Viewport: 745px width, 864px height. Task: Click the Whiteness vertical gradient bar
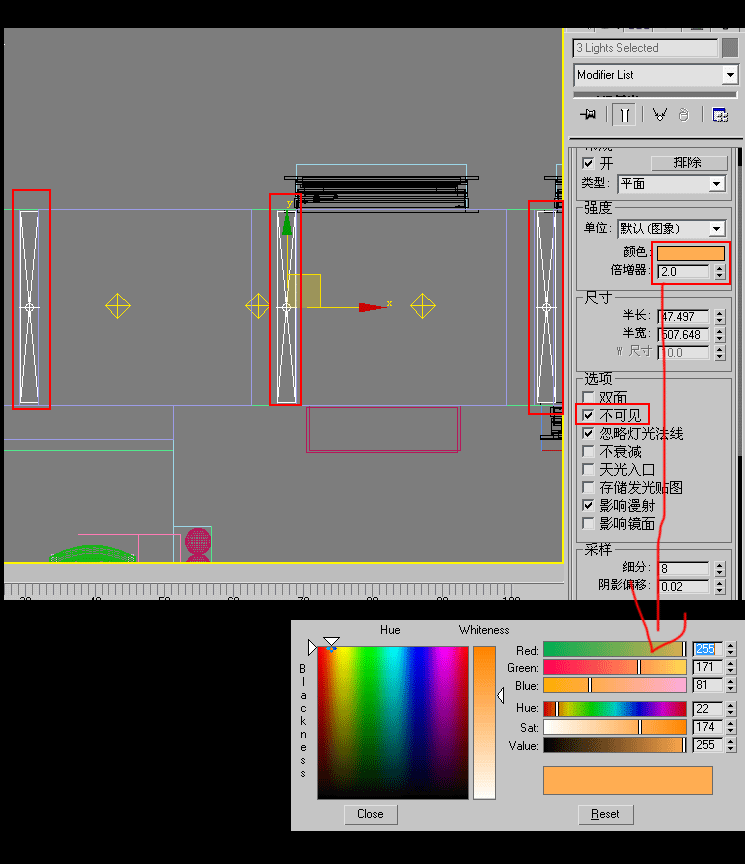click(x=485, y=722)
